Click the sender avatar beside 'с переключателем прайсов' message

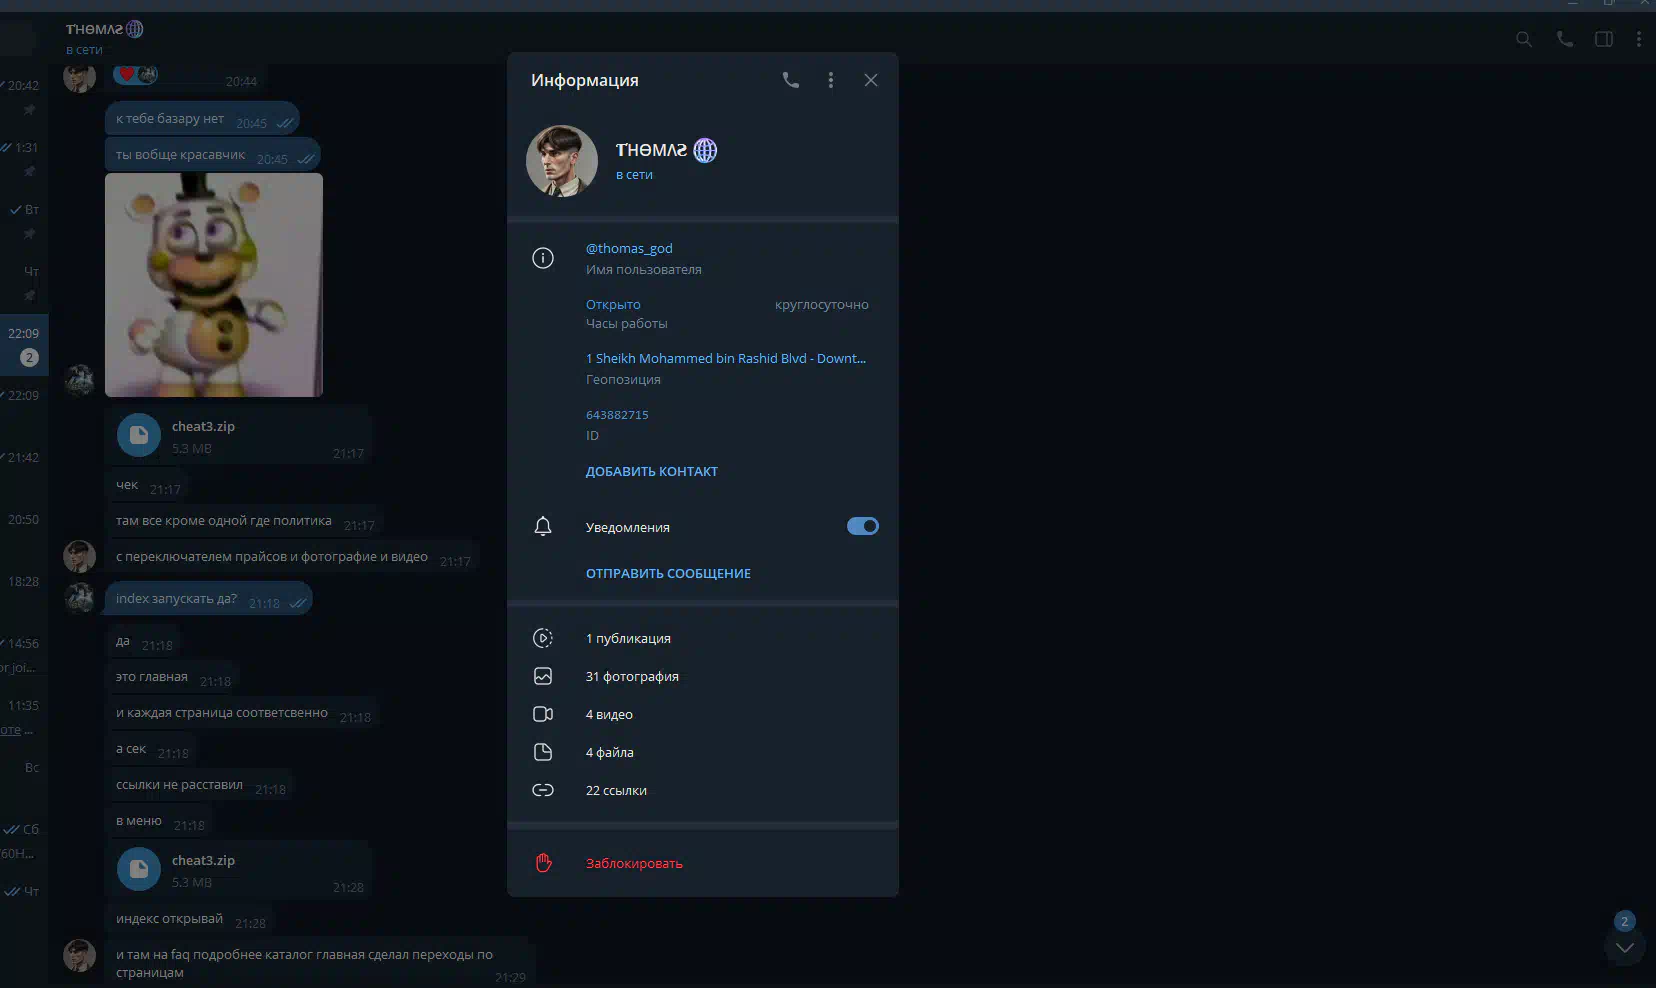(x=80, y=556)
